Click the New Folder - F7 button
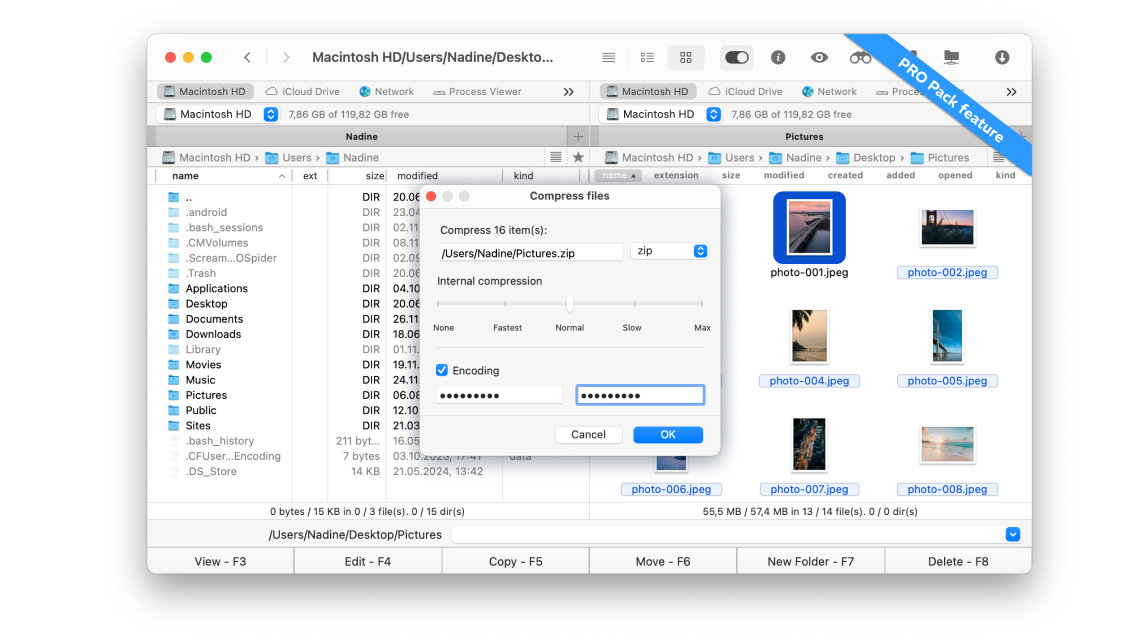Screen dimensions: 1140x641 click(x=810, y=561)
